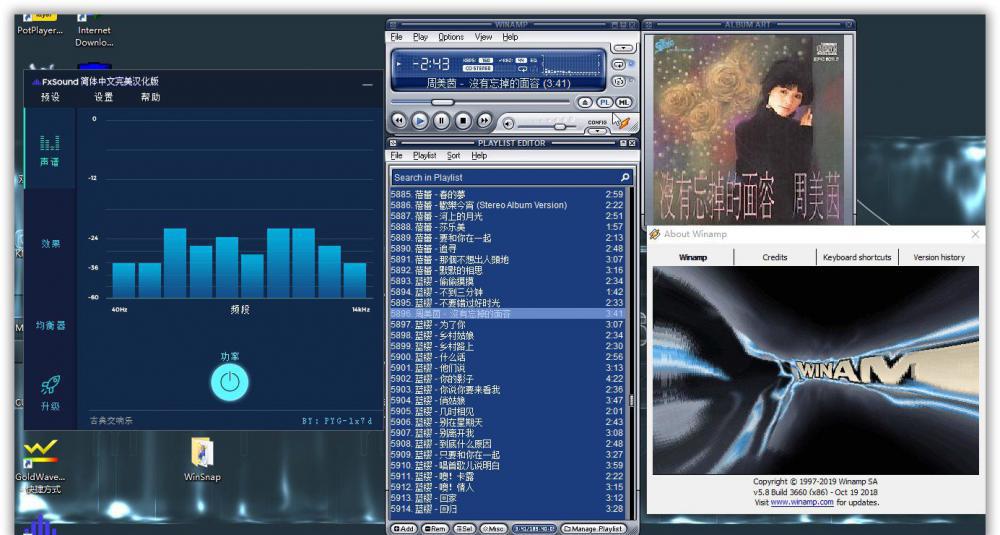
Task: Select playlist track number 5914
Action: pos(507,509)
